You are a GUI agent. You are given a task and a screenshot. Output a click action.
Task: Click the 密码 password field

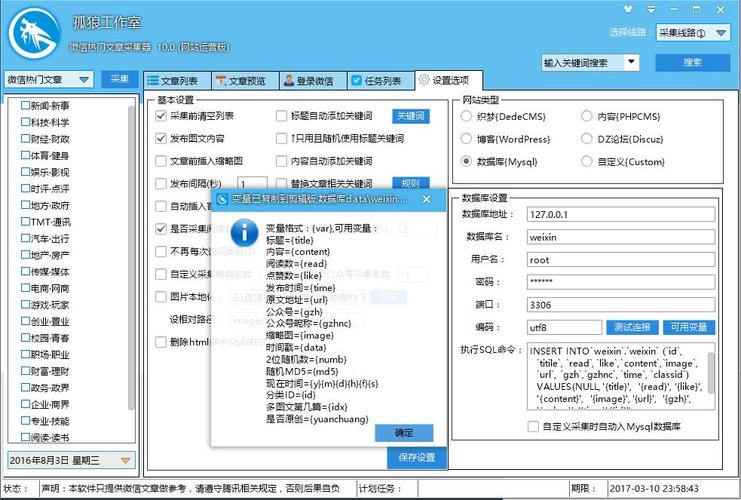[621, 282]
